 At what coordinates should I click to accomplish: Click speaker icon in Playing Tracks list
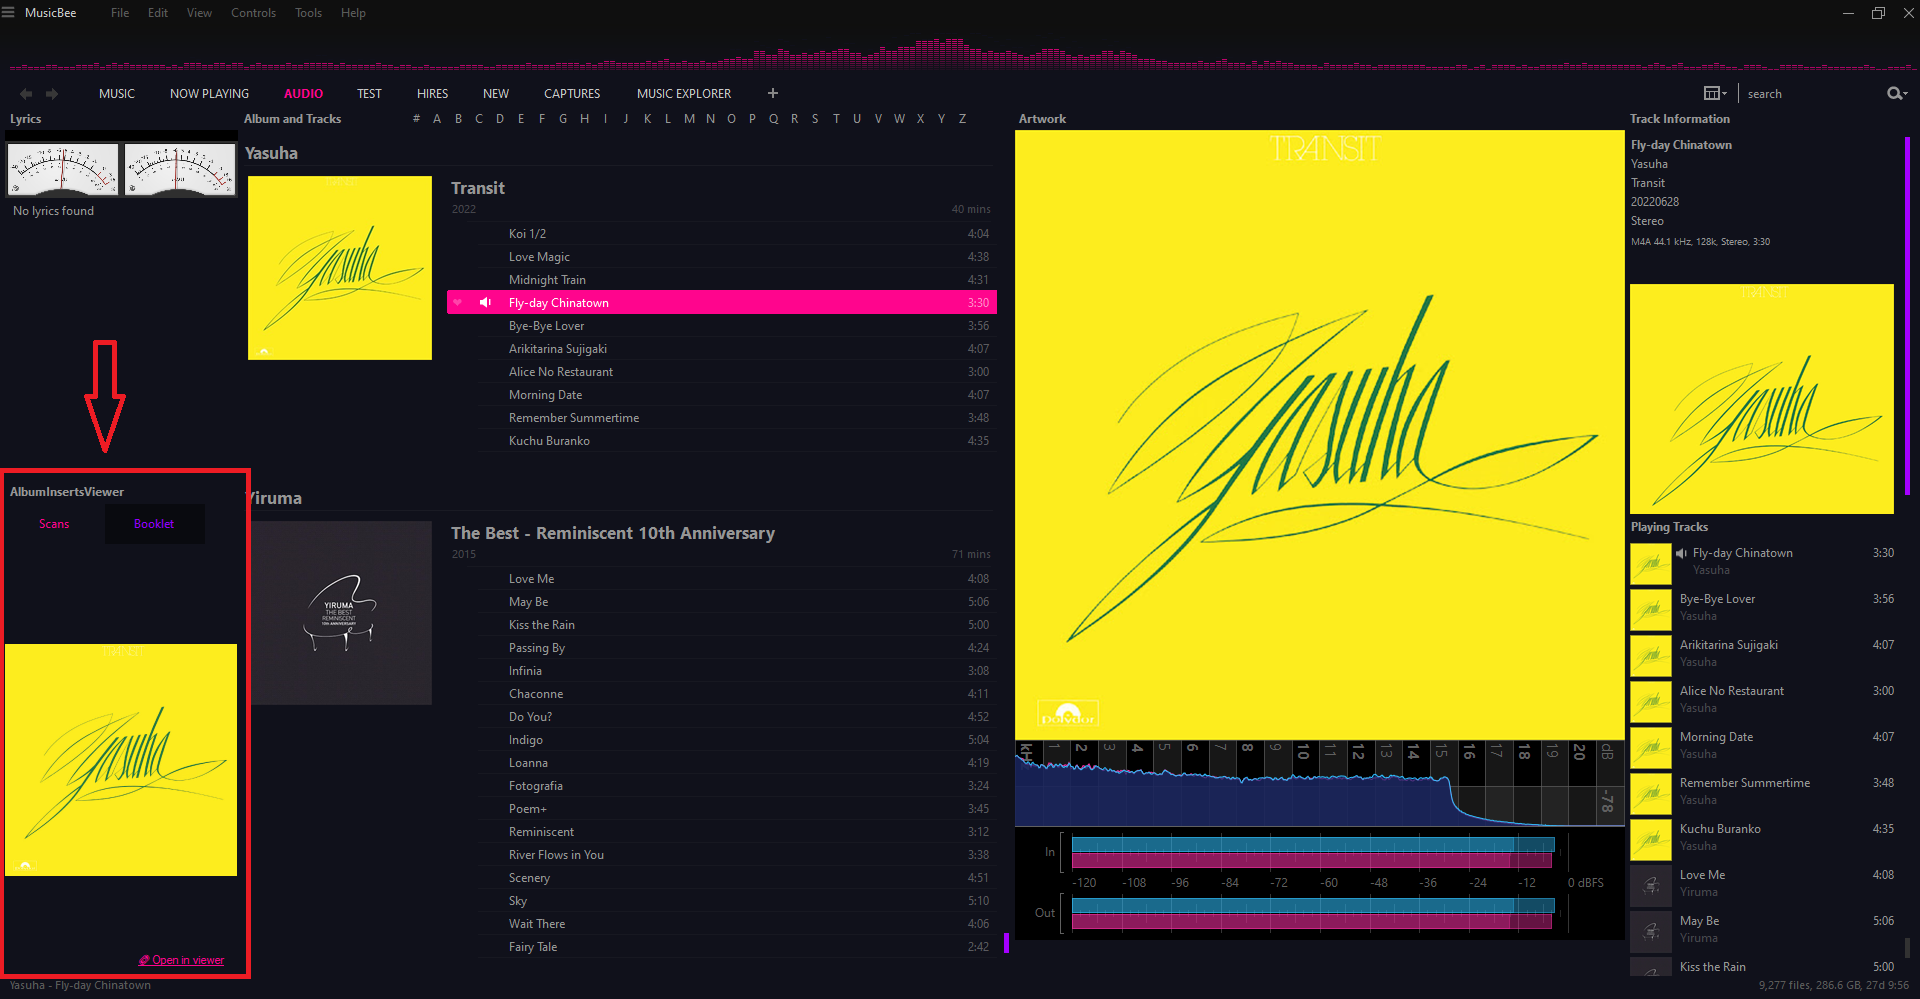tap(1681, 553)
